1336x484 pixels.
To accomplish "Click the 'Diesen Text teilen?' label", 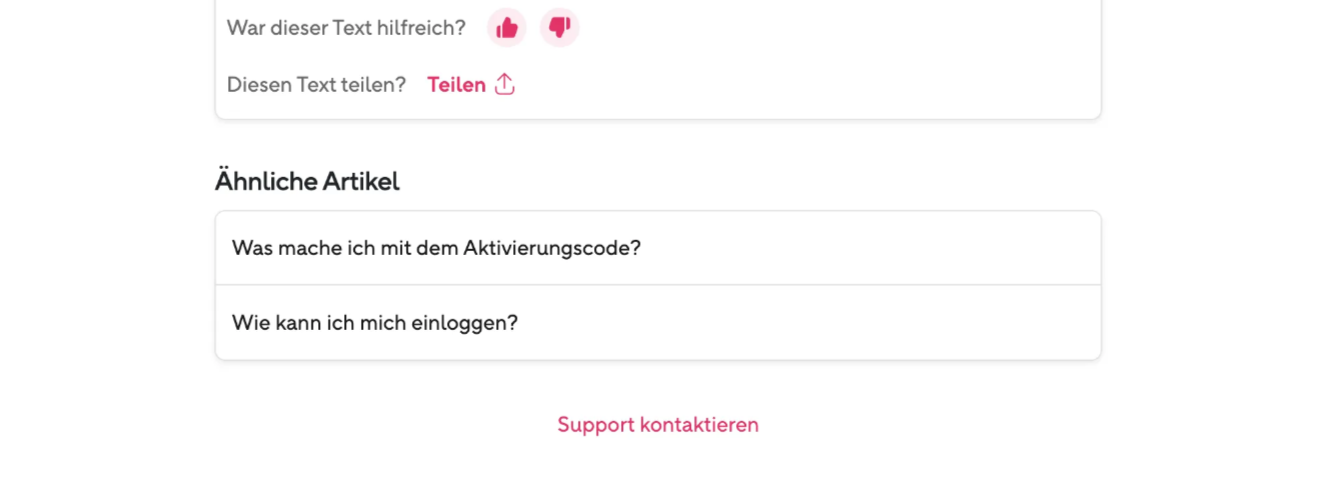I will (316, 85).
